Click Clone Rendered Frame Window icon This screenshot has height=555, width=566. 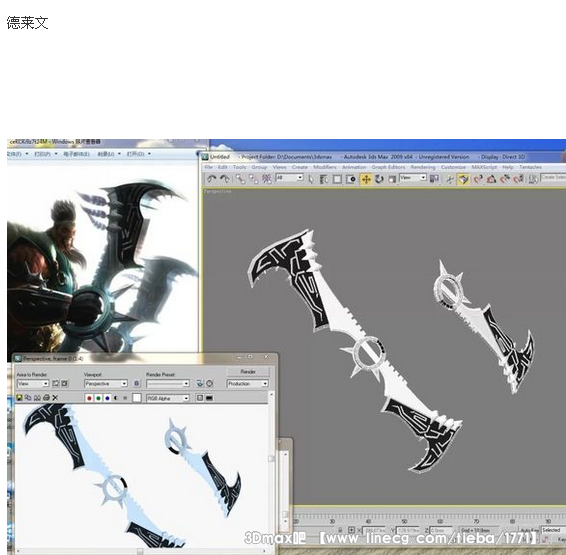[37, 398]
